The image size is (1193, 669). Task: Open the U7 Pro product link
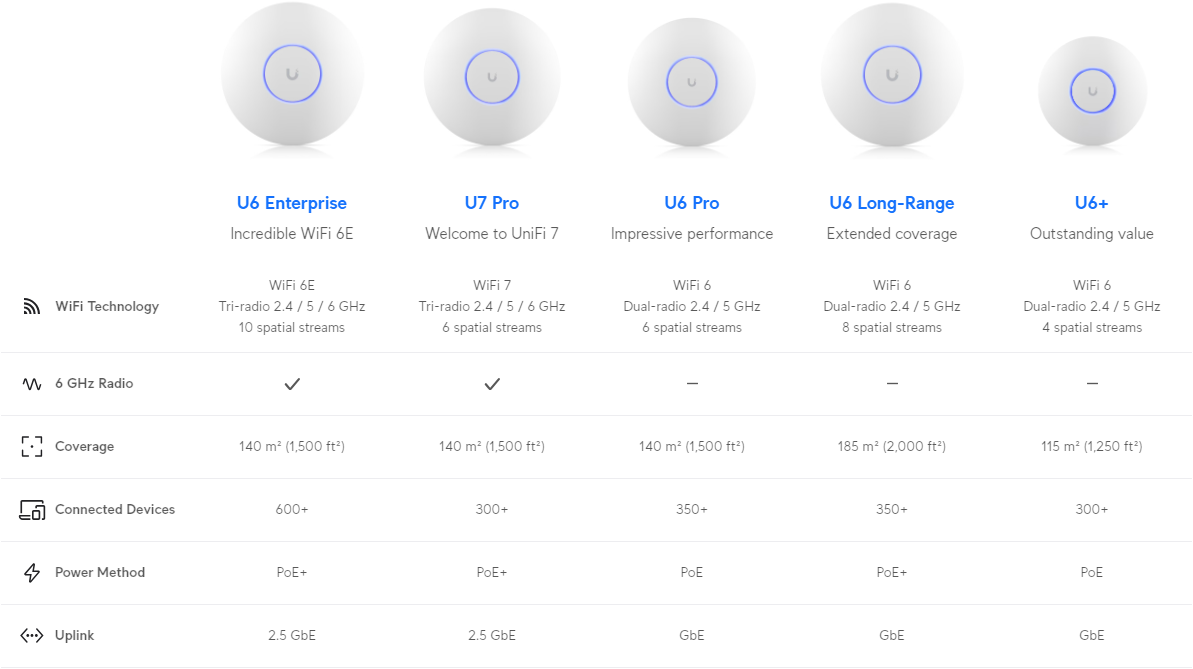[492, 203]
